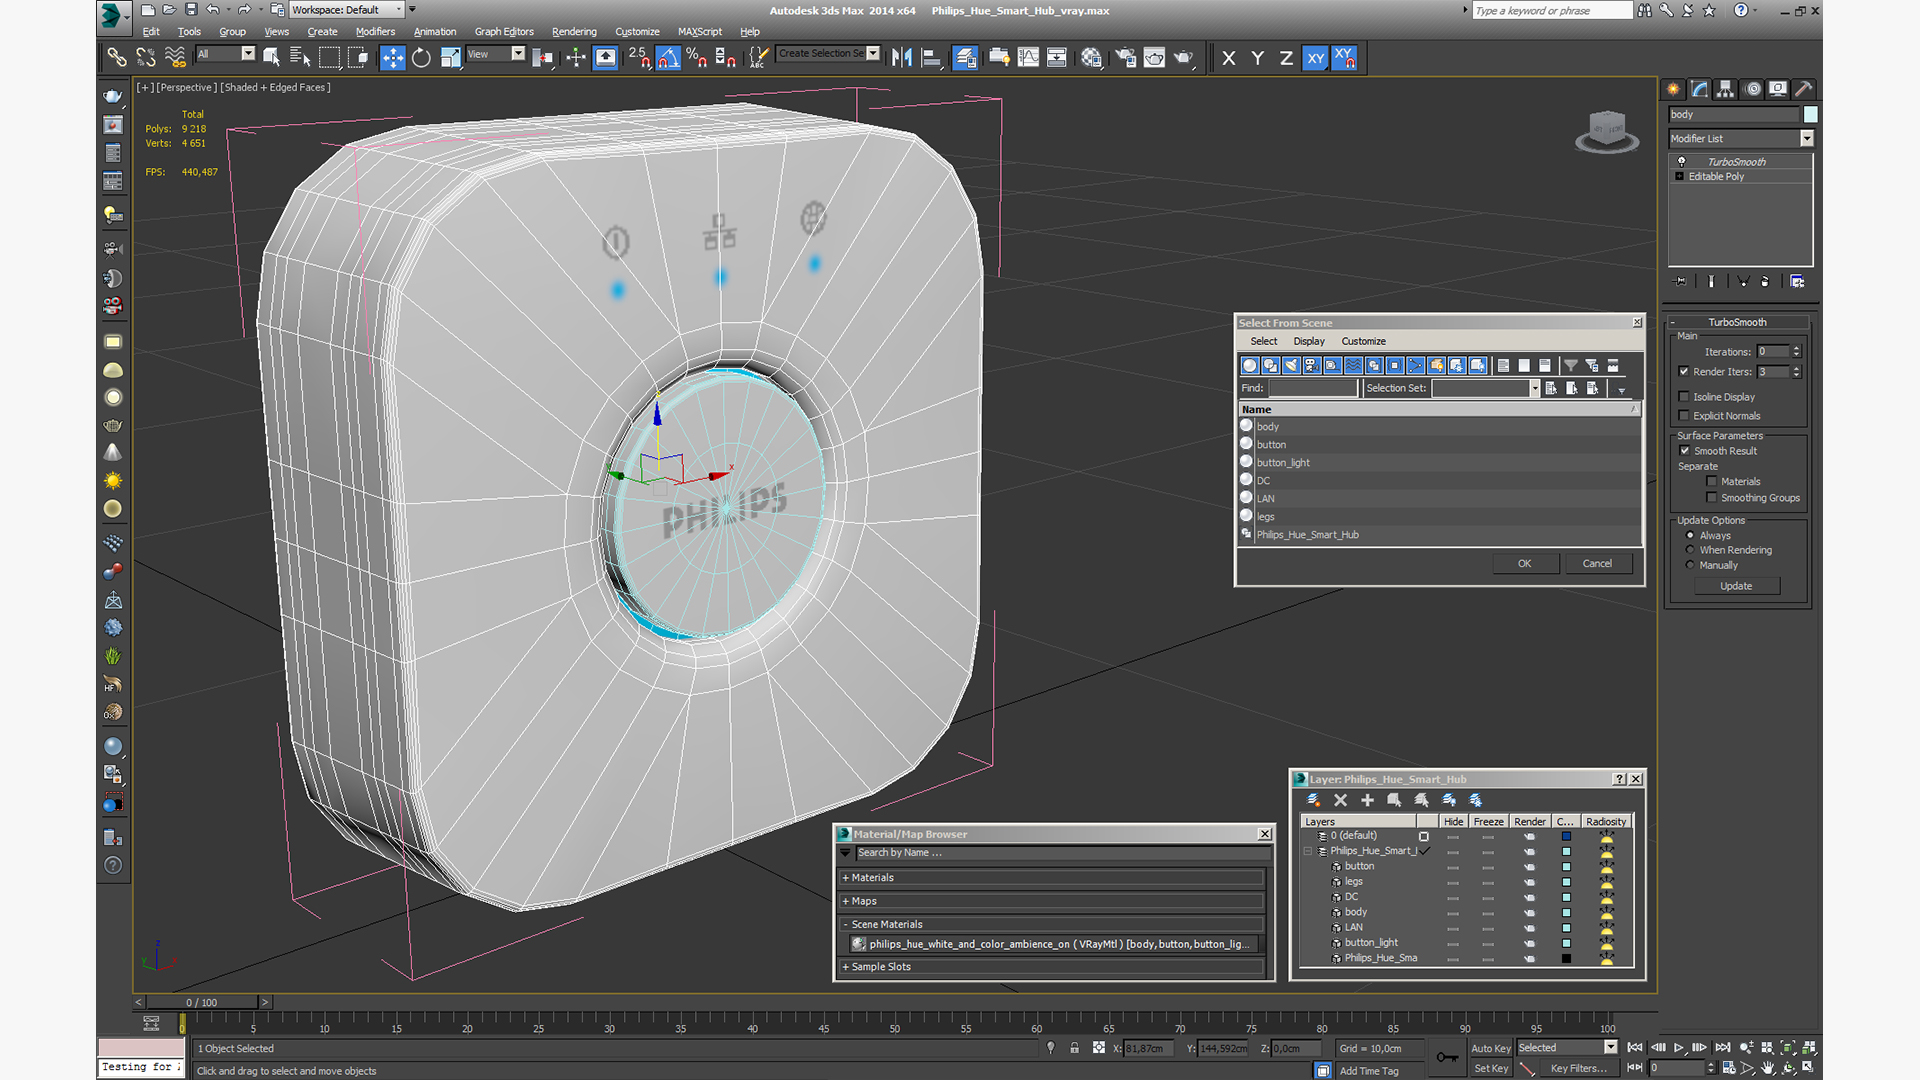Open the selection filter All dropdown

pos(226,54)
